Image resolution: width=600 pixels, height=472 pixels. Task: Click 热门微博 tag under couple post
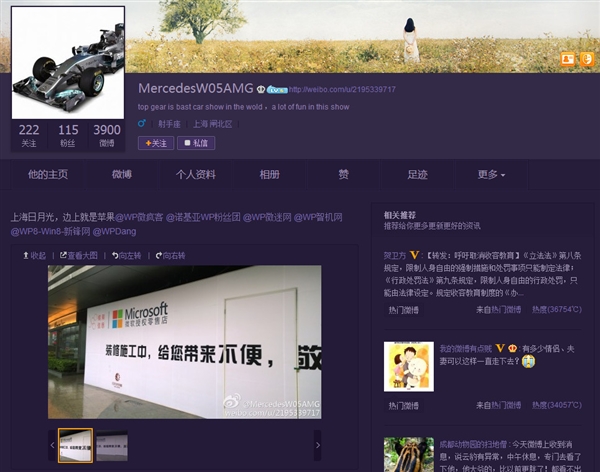coord(403,405)
